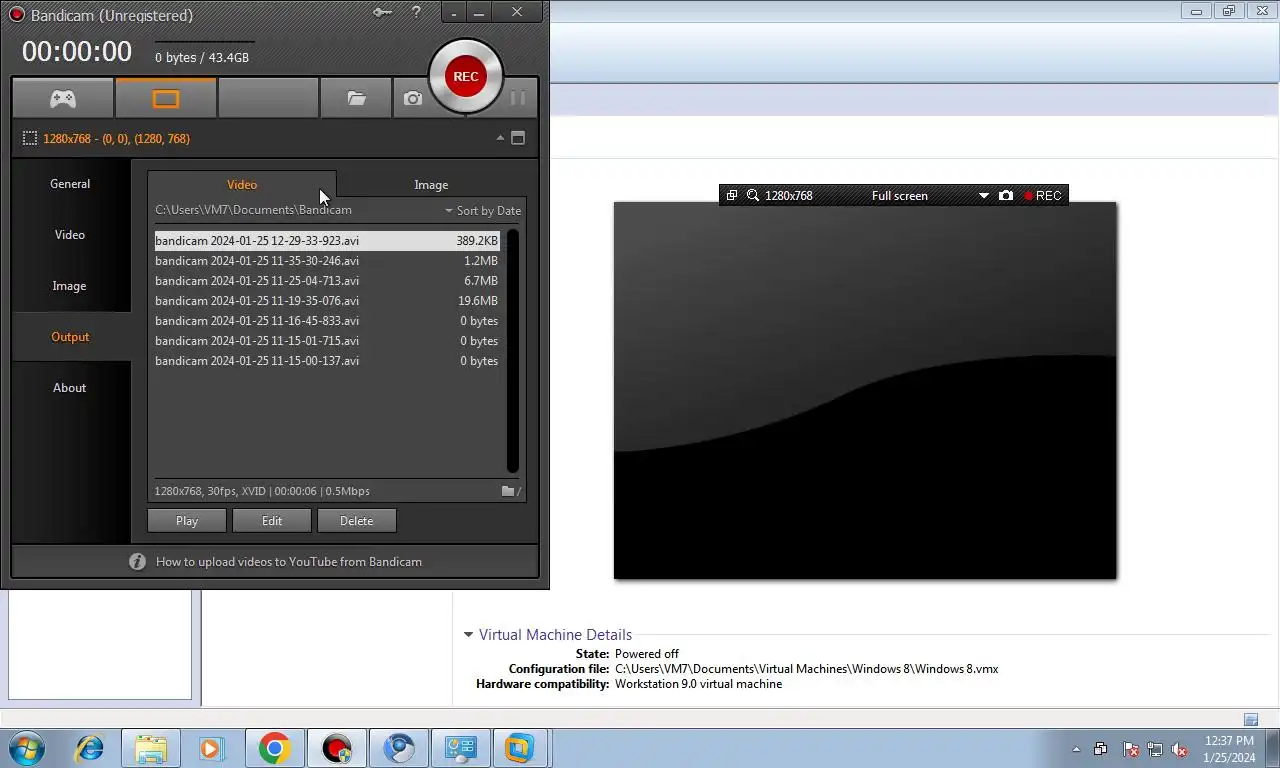Click the pause recording icon

coord(517,98)
